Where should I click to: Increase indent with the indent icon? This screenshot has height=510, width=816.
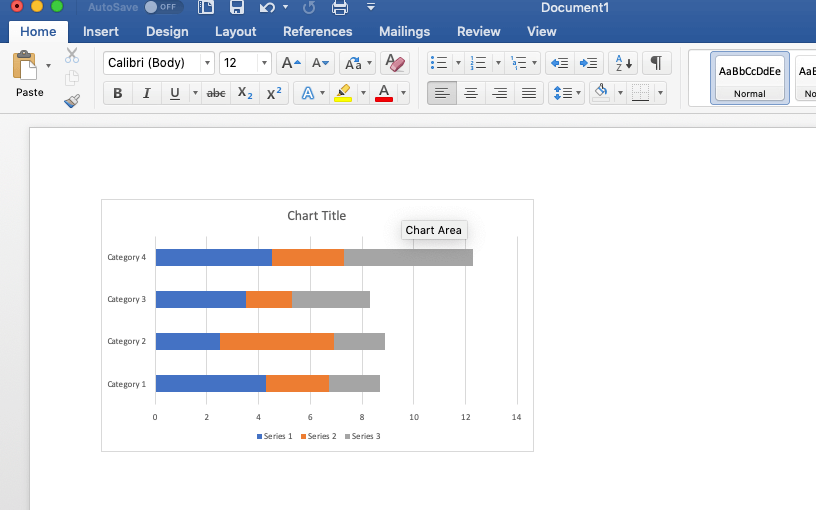590,63
